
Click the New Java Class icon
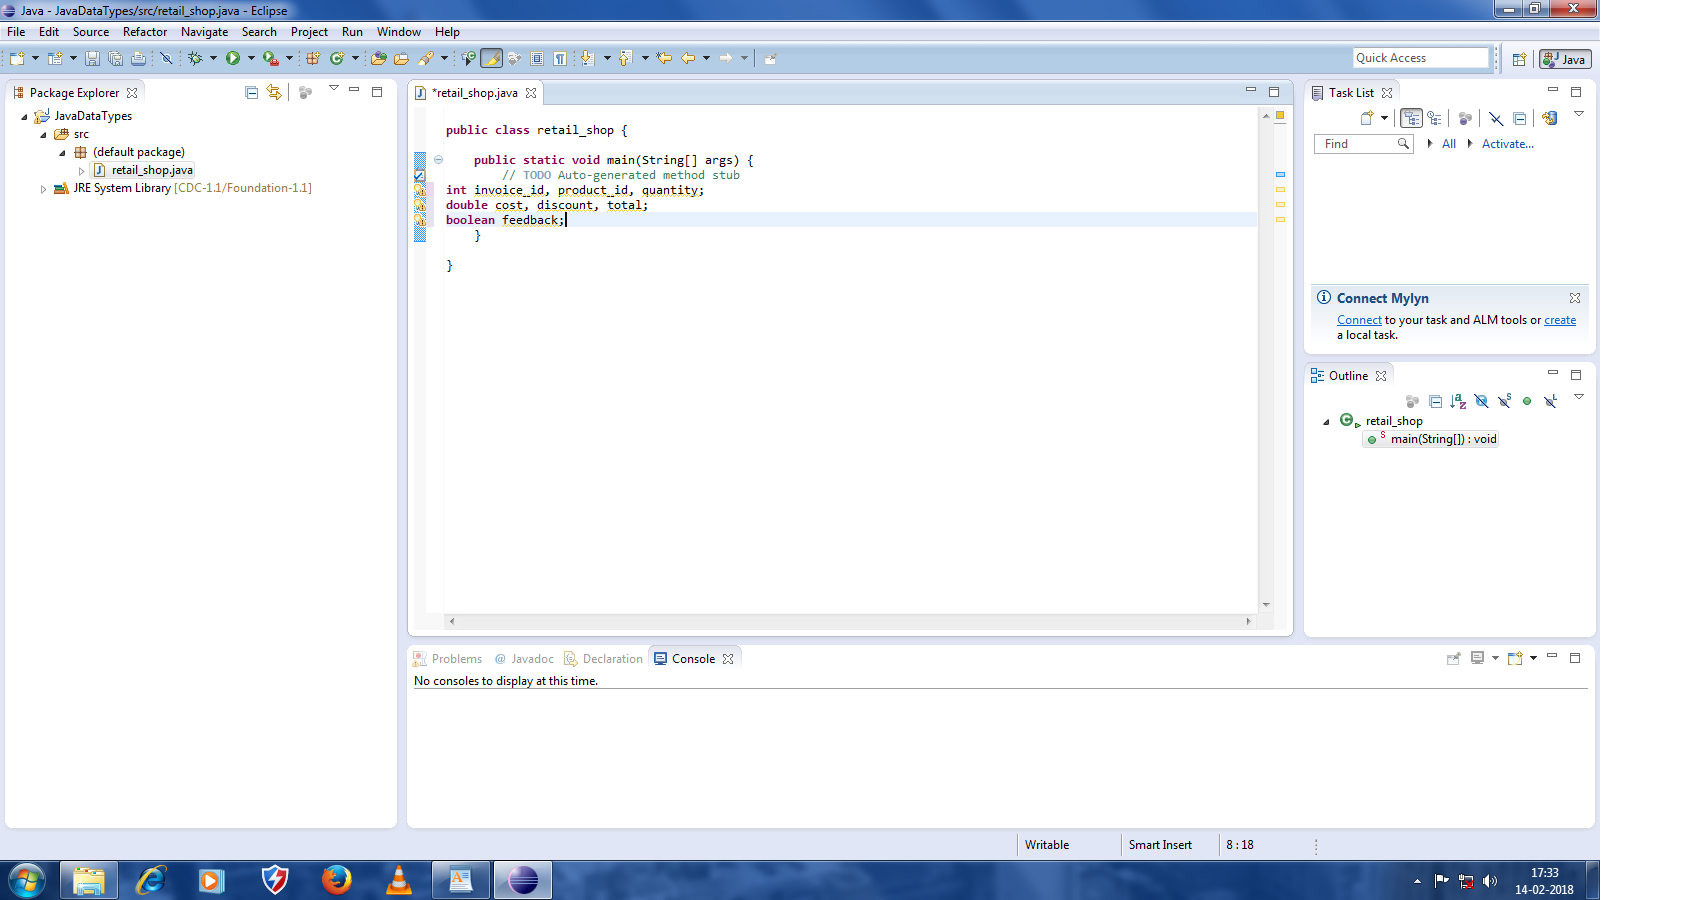[337, 58]
